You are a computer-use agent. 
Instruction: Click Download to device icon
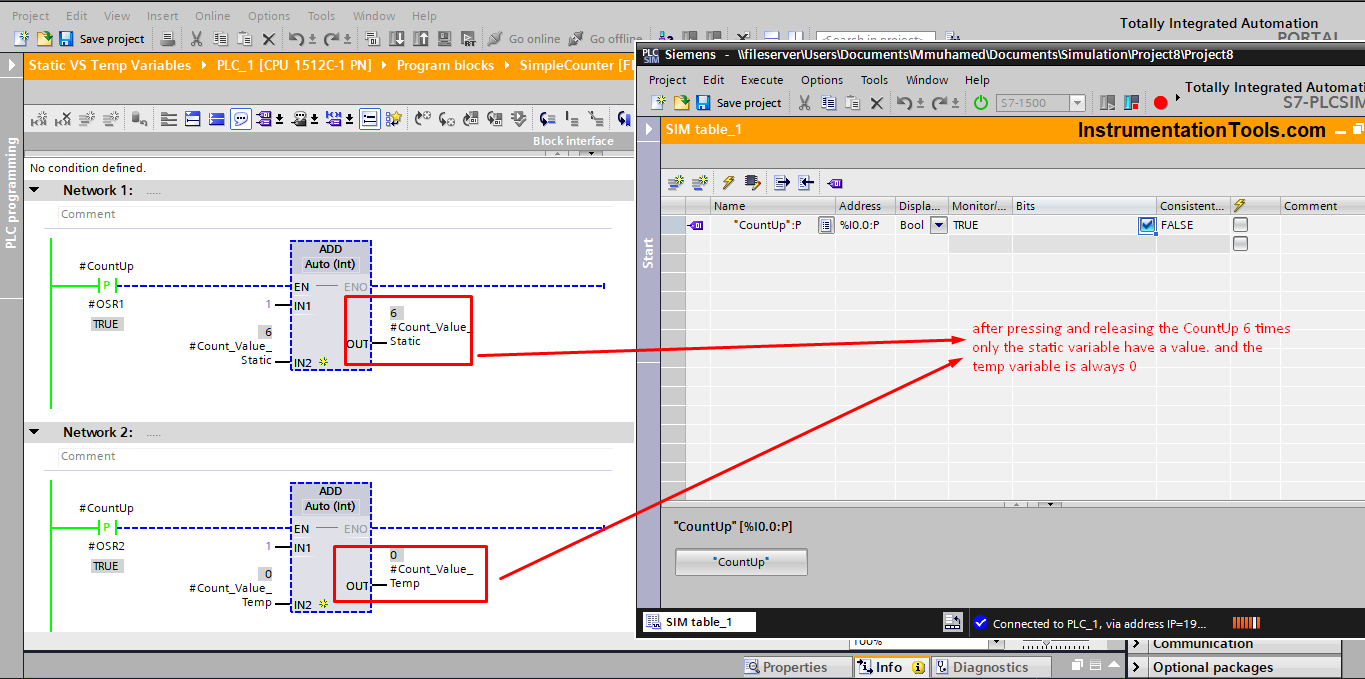pos(396,39)
